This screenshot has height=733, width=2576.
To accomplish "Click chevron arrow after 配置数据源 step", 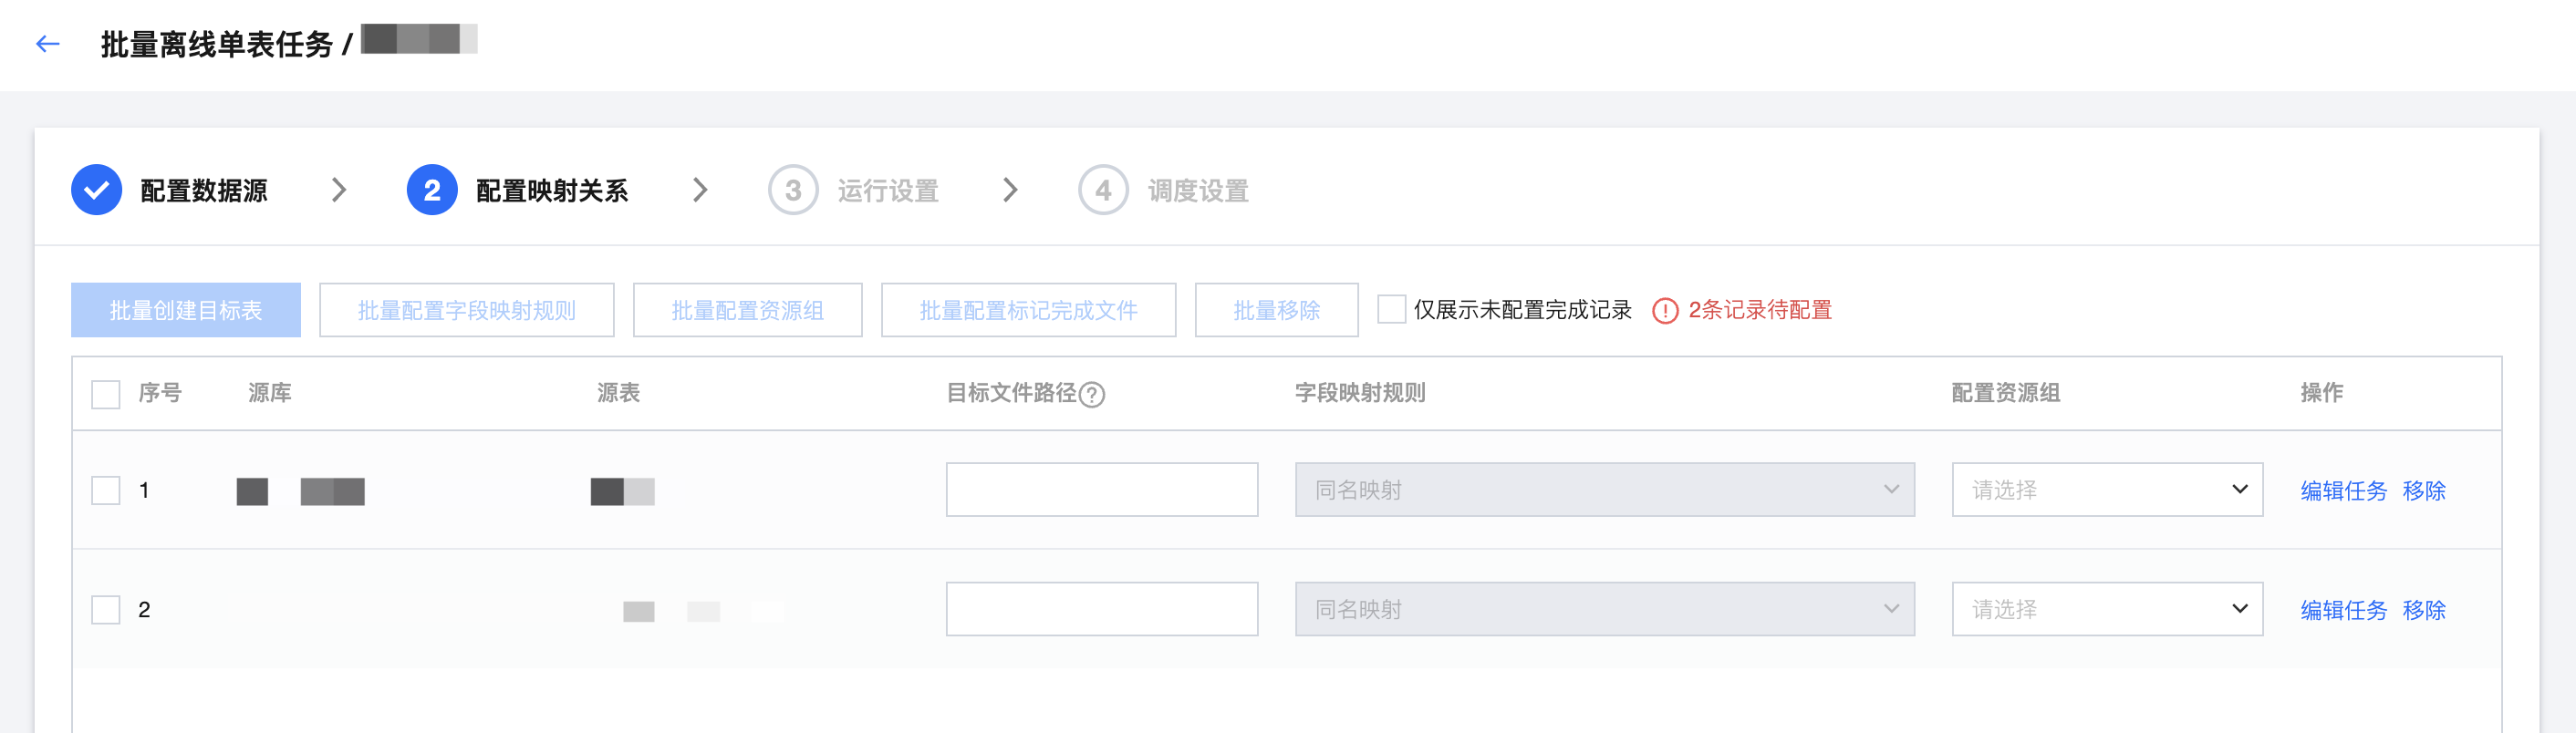I will click(339, 190).
